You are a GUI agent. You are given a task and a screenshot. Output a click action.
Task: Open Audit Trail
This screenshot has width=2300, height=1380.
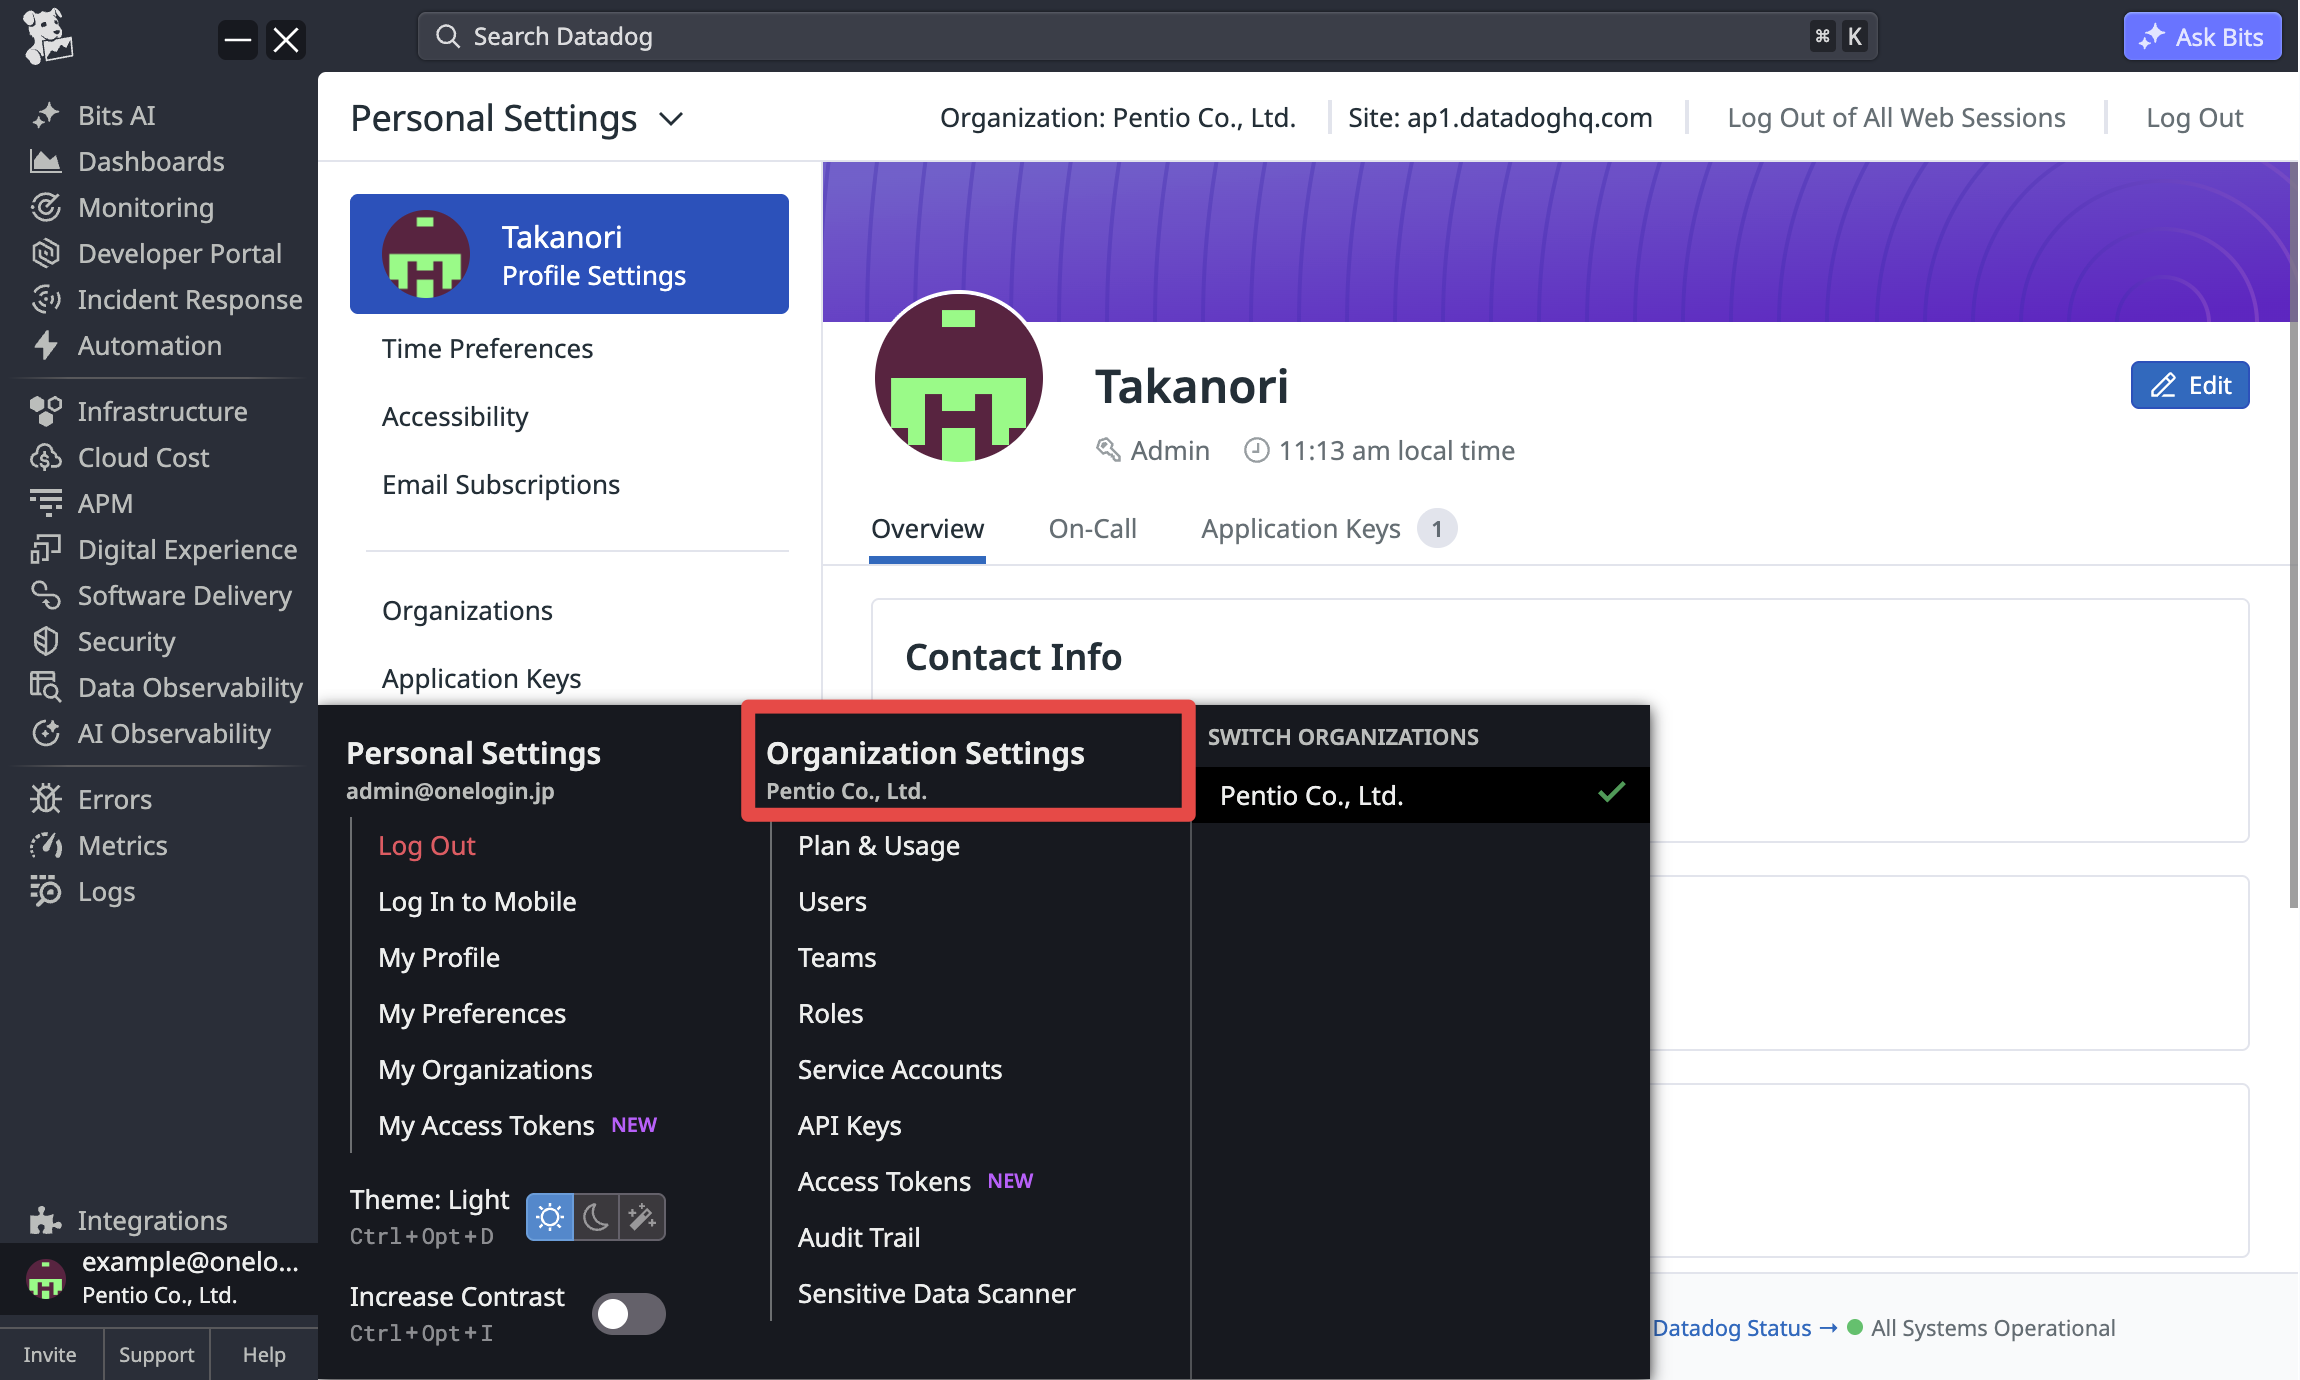pos(859,1237)
